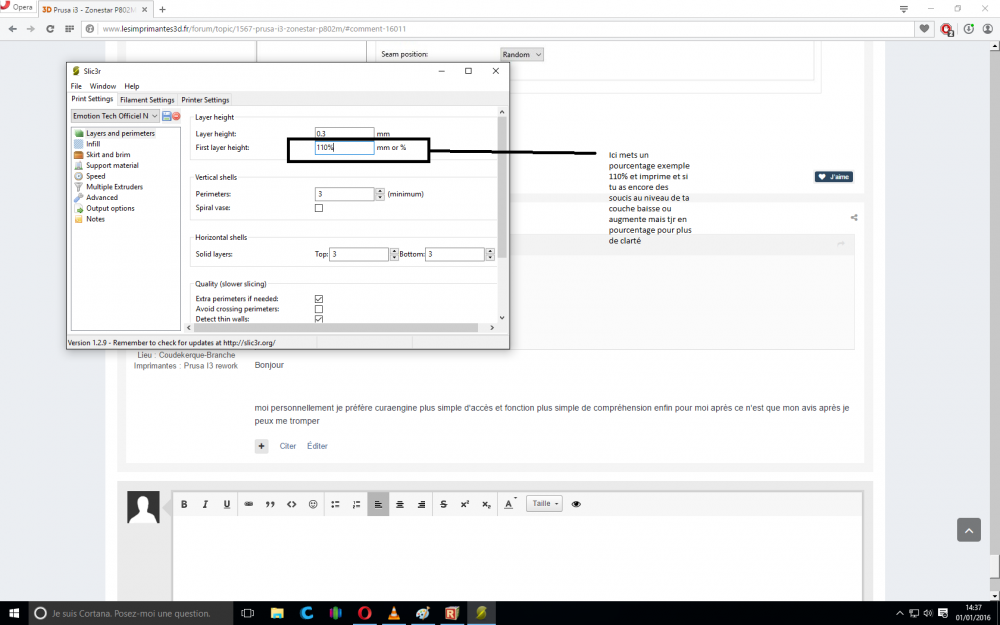Insert a numbered list

click(357, 504)
